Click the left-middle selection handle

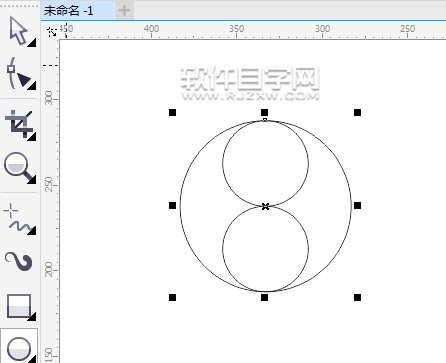click(172, 205)
